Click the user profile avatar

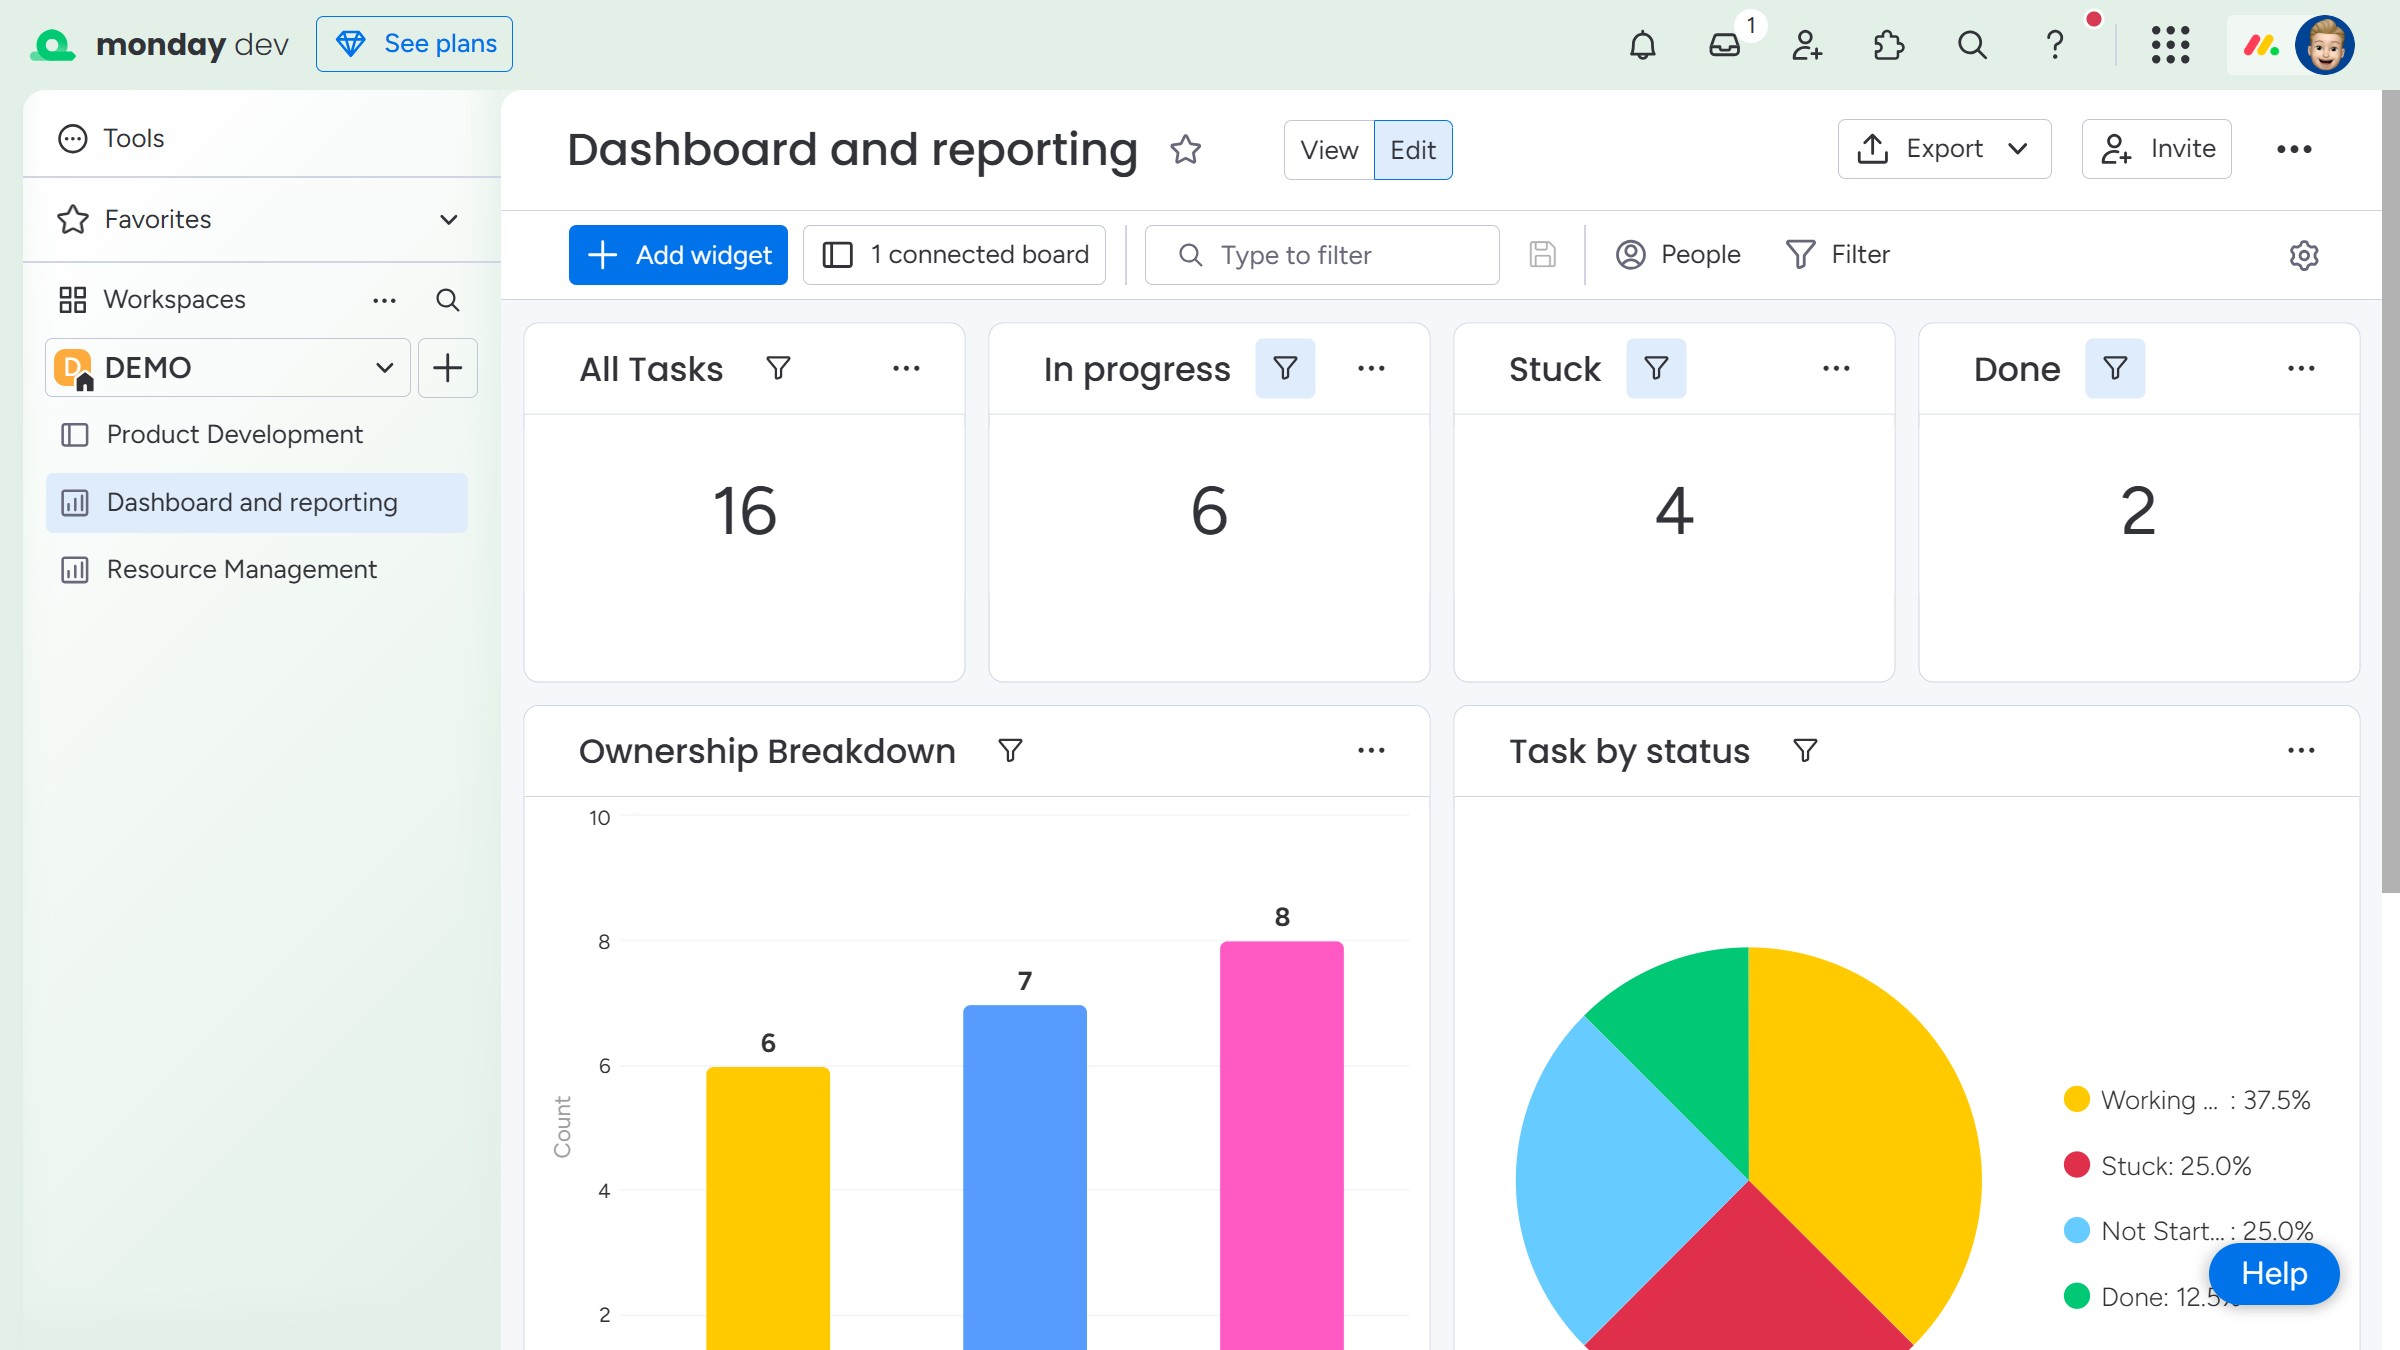pos(2325,45)
